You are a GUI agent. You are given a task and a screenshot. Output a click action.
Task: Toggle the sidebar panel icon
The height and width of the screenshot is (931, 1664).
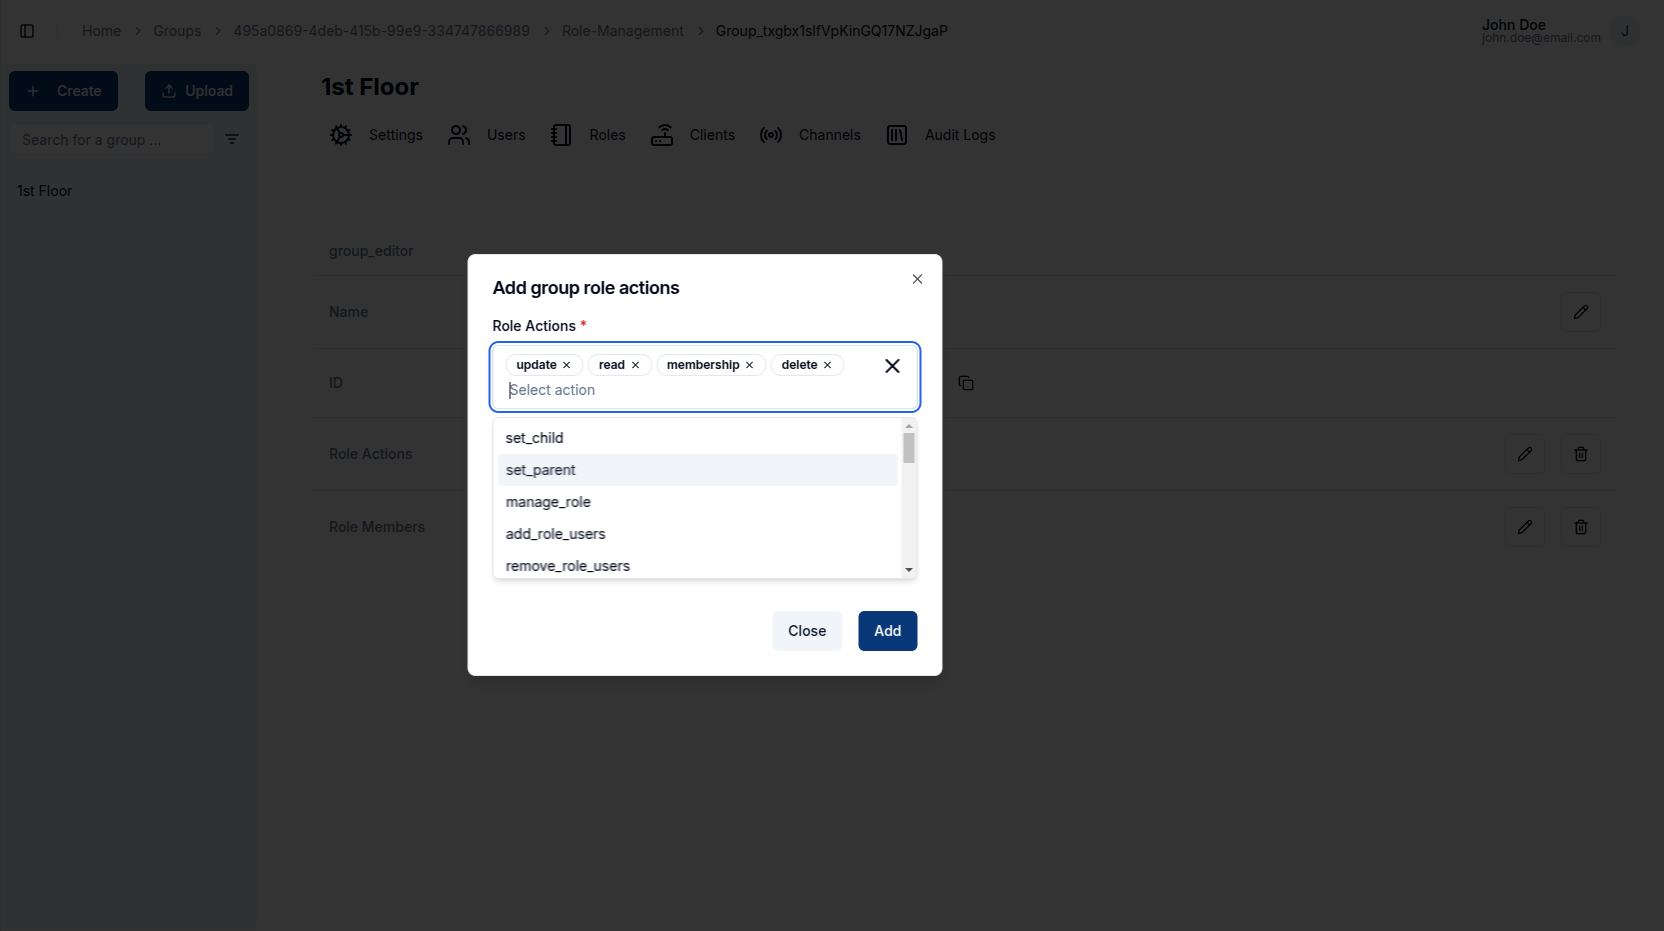click(27, 31)
